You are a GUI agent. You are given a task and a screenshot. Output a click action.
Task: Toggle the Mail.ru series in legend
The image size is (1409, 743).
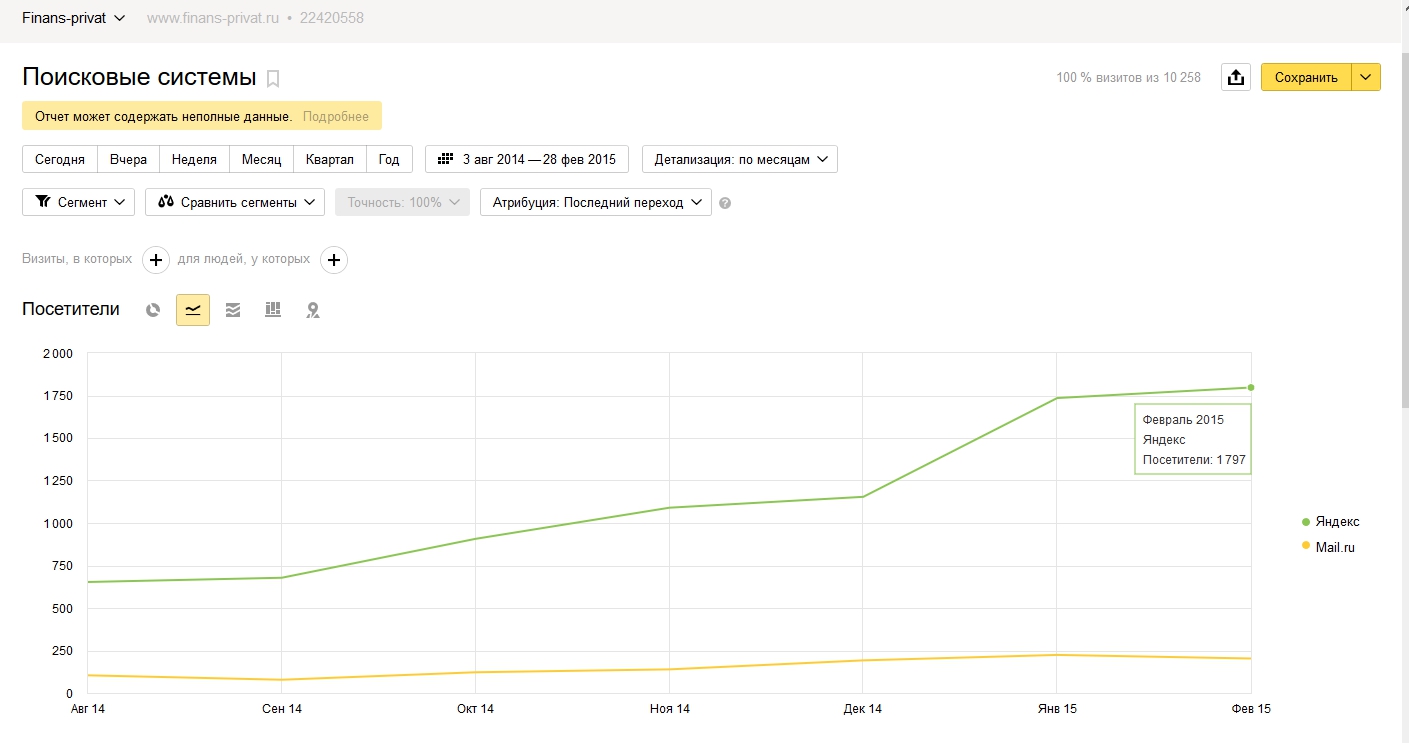pos(1334,547)
